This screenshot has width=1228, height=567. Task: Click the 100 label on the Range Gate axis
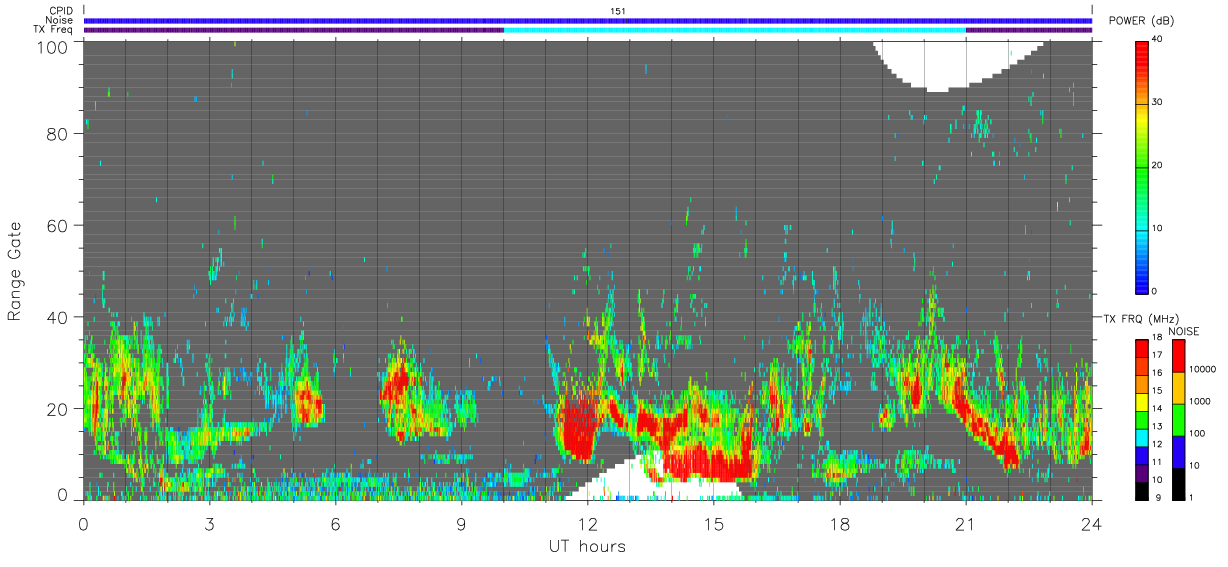[51, 46]
